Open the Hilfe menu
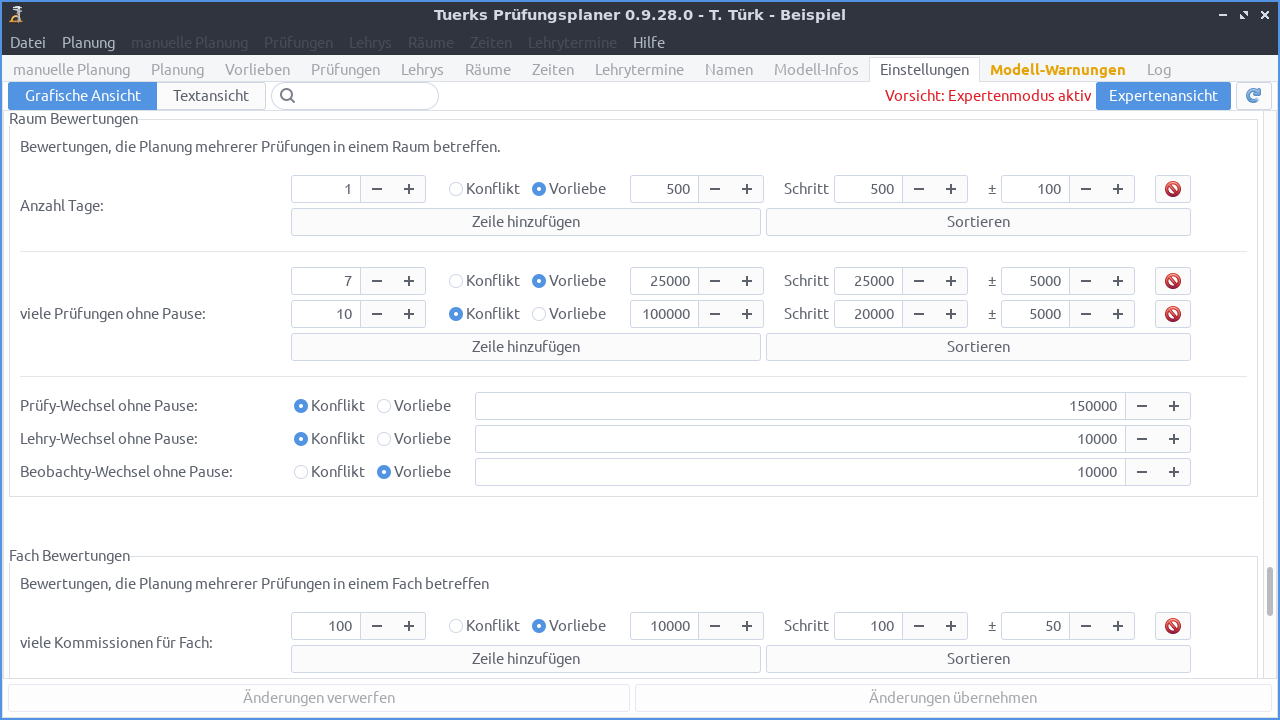1280x720 pixels. tap(648, 42)
